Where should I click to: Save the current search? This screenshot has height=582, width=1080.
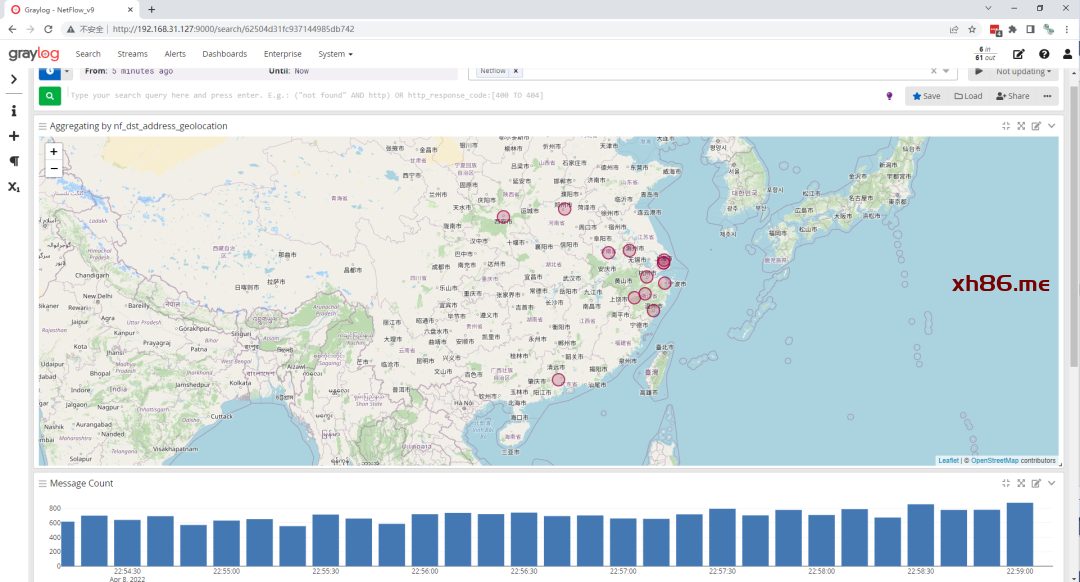tap(925, 96)
